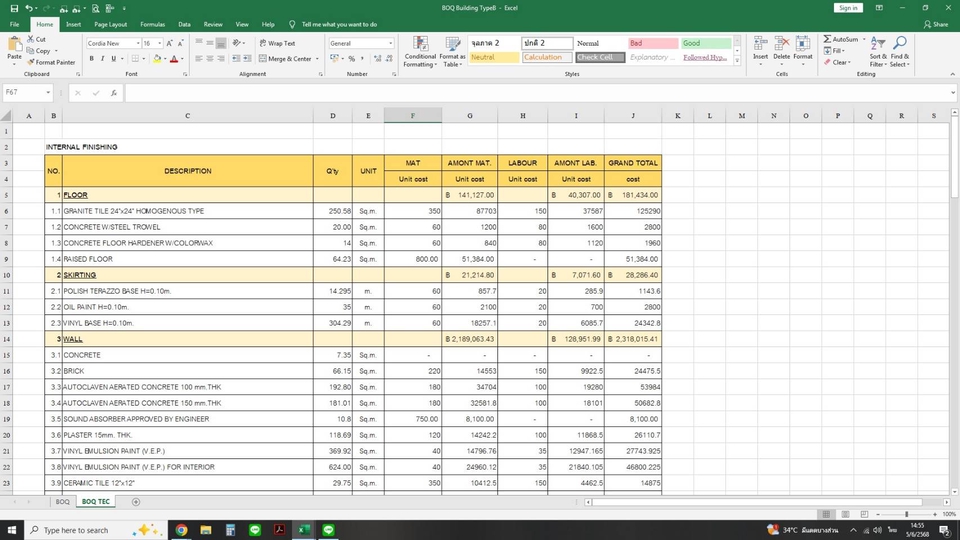Open Sort & Filter menu
The width and height of the screenshot is (960, 540).
tap(878, 51)
